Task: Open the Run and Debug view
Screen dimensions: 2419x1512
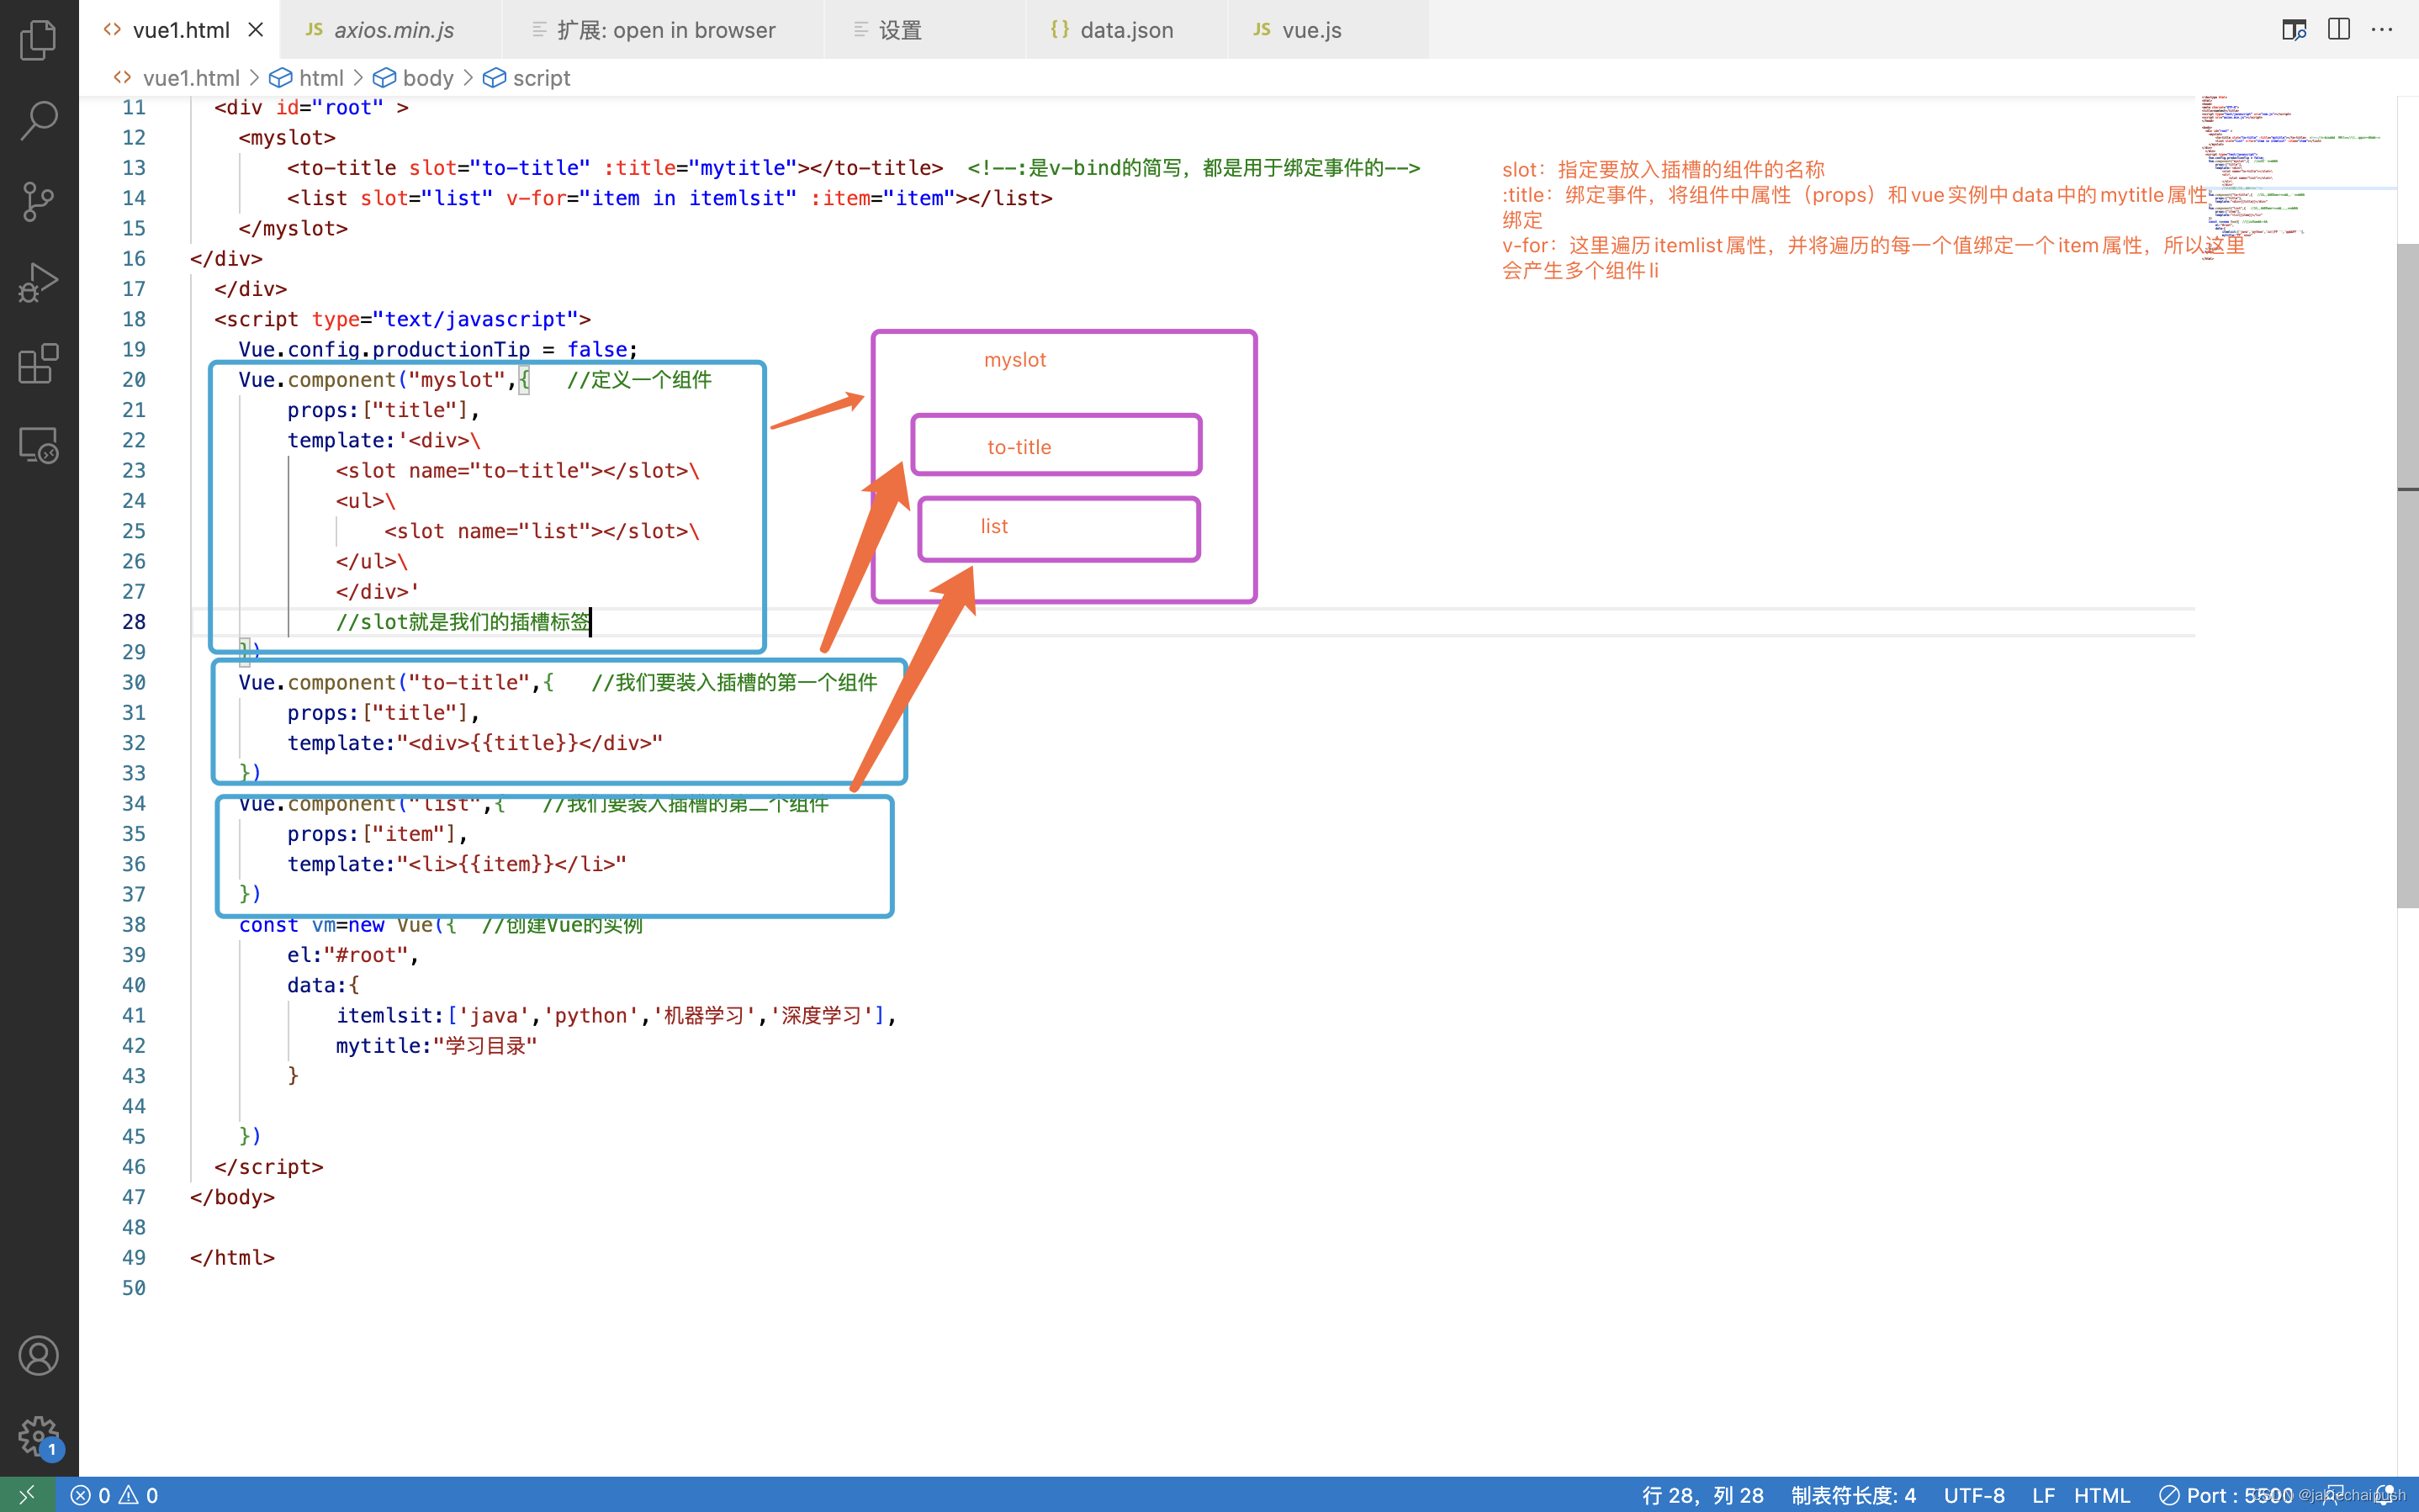Action: pyautogui.click(x=39, y=282)
